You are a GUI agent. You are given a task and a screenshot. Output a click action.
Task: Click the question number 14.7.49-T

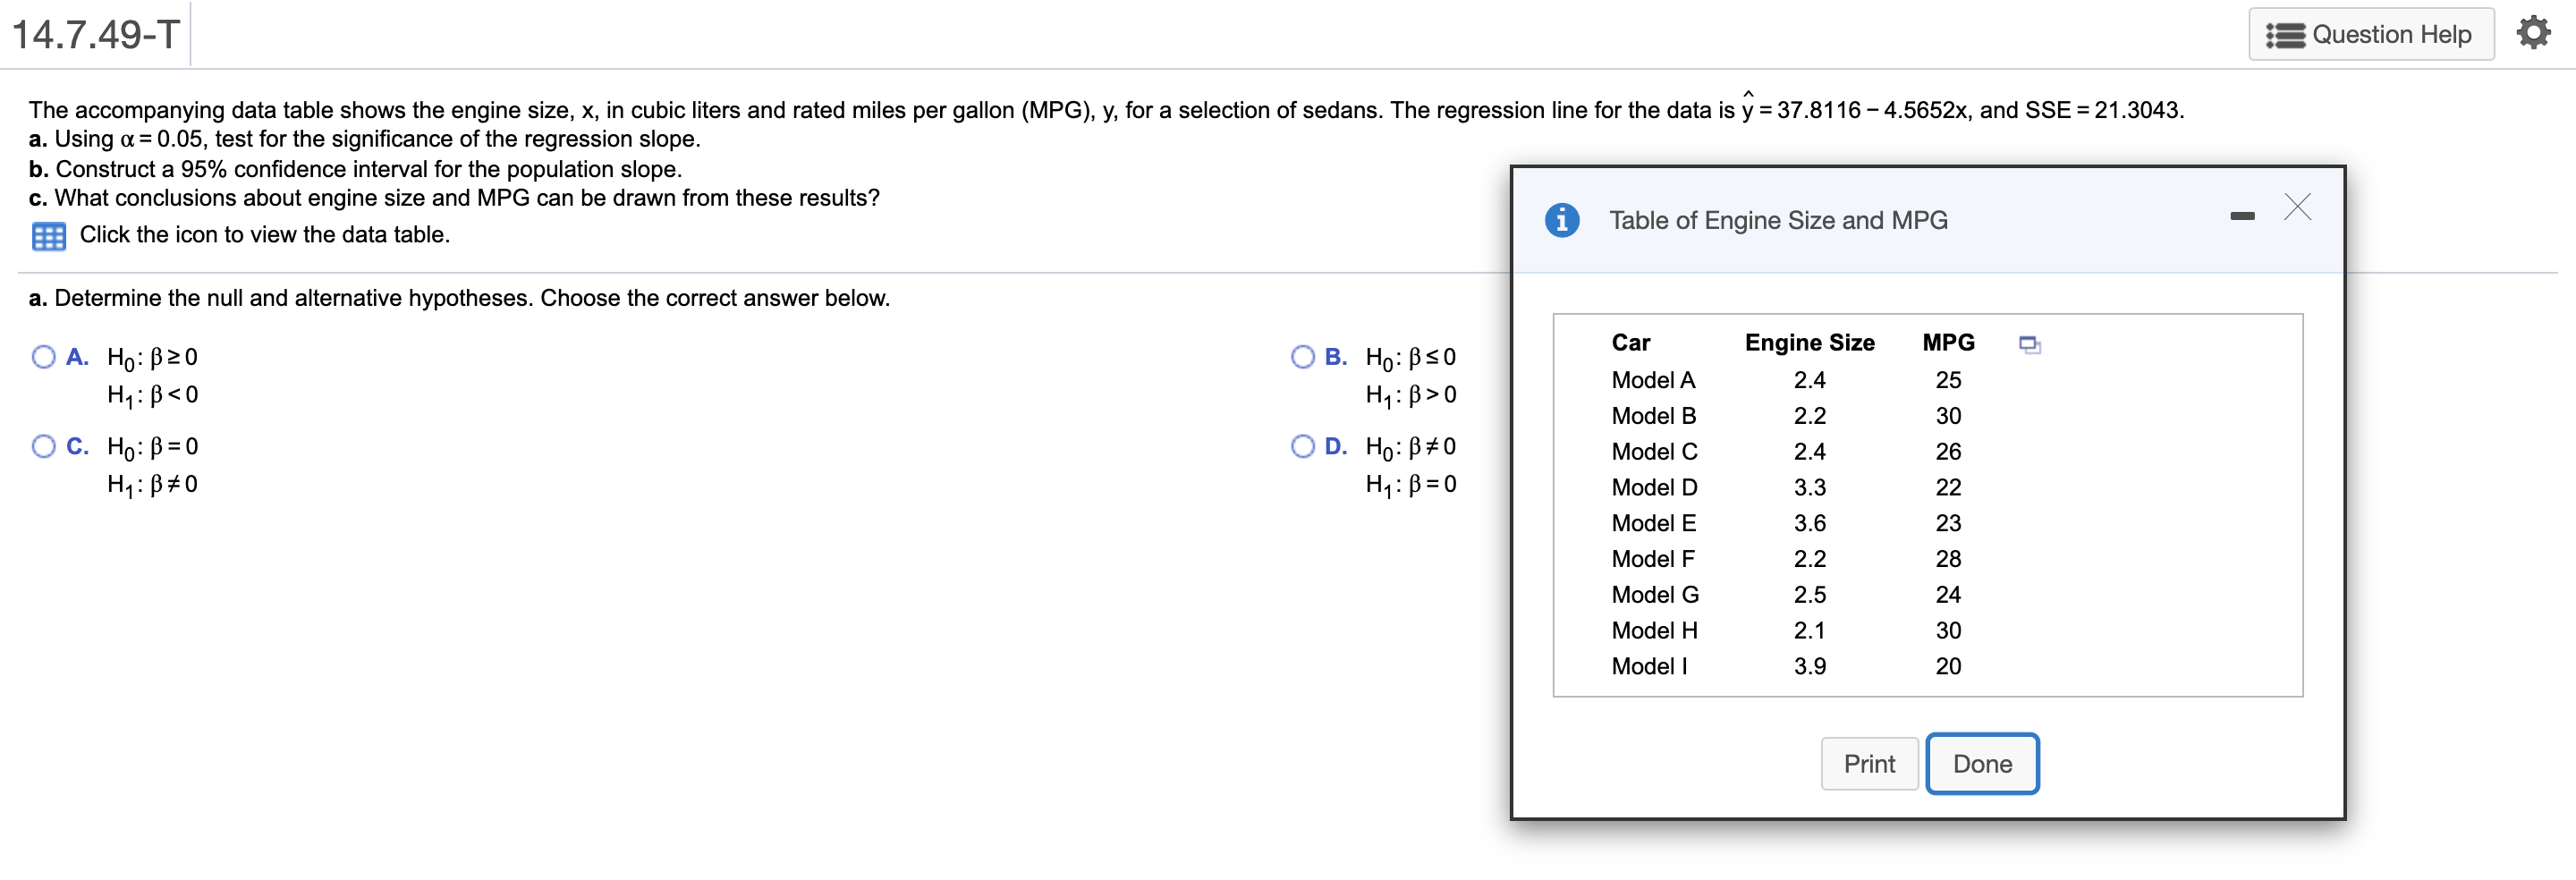95,35
